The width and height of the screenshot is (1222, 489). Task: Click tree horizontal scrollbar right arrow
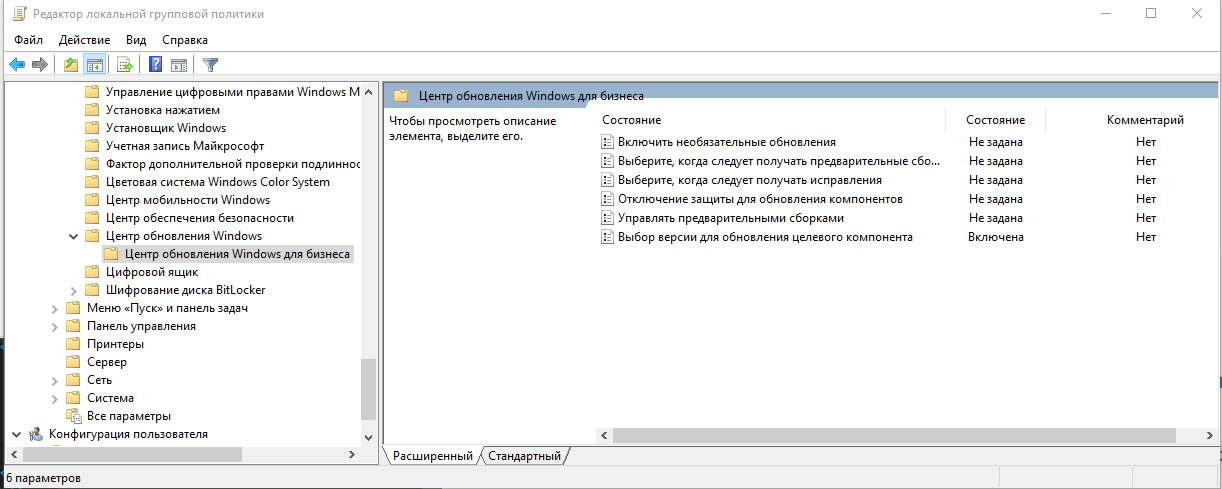(351, 455)
